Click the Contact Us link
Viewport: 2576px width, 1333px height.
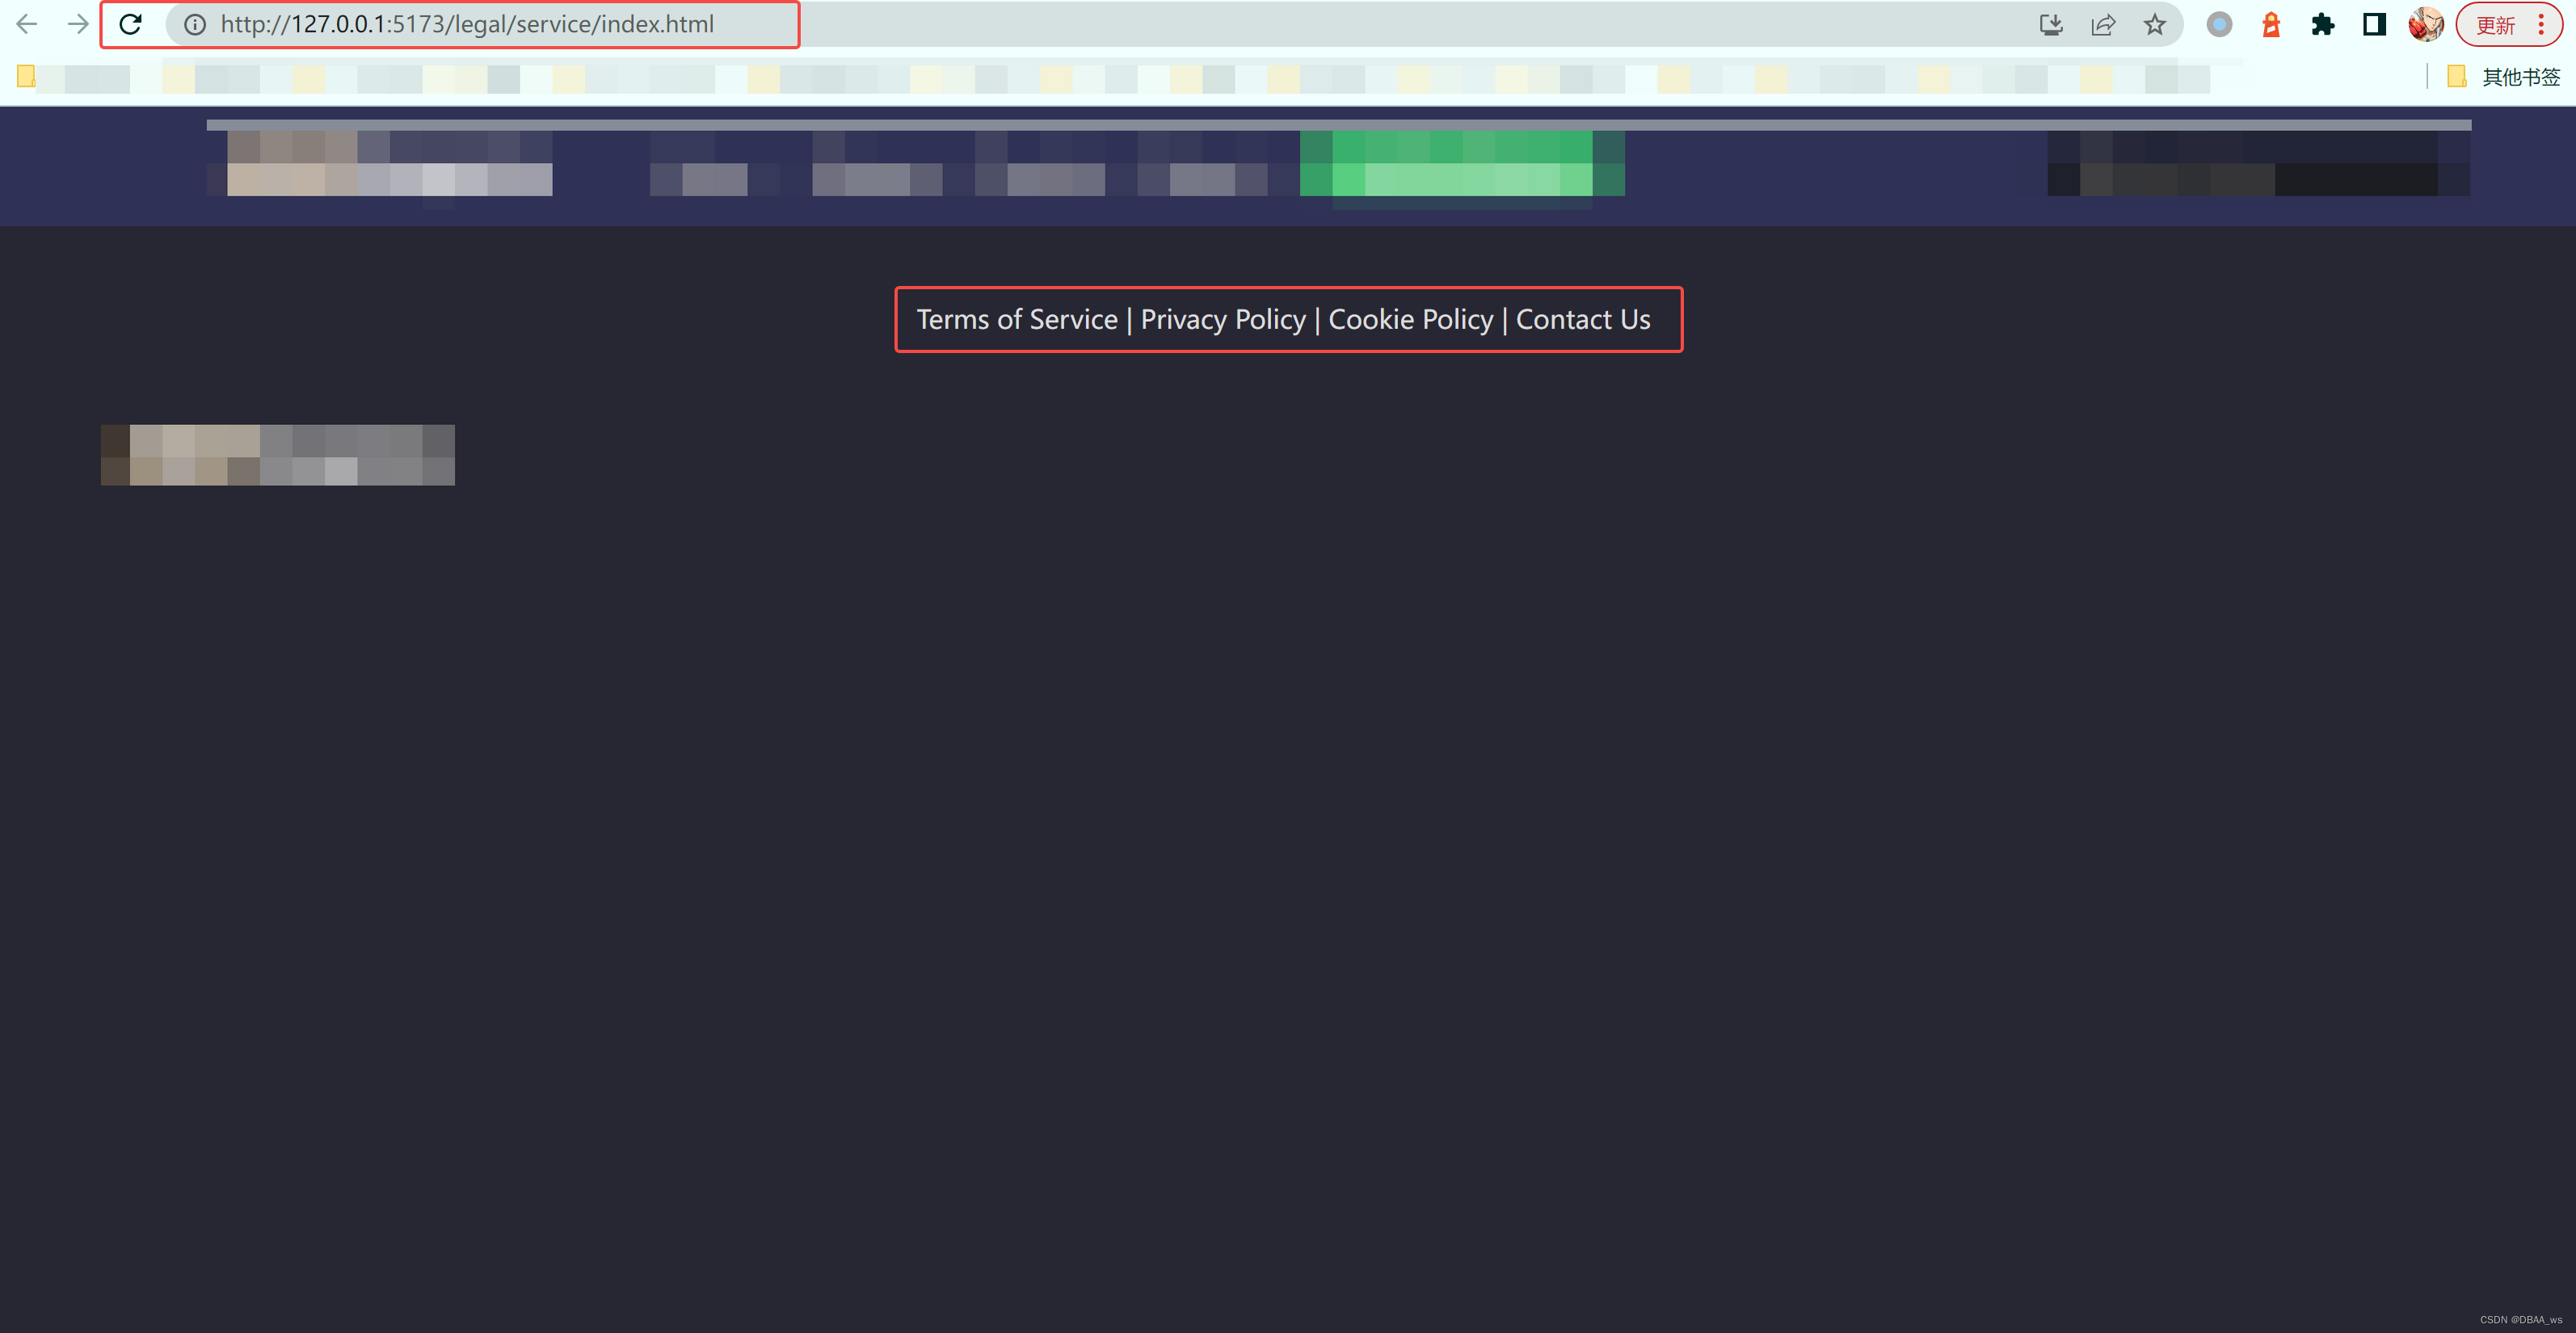[x=1581, y=318]
